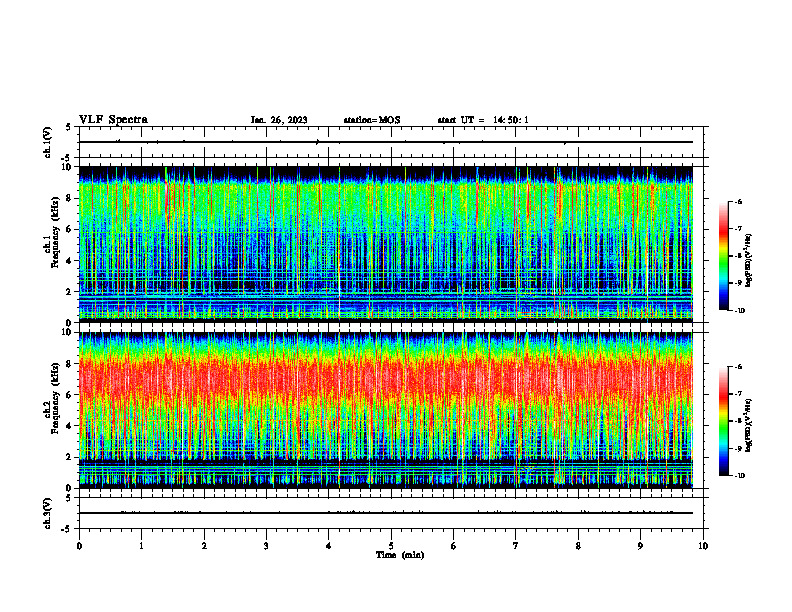
Task: Click the 'Time (min)' x-axis label
Action: 400,555
